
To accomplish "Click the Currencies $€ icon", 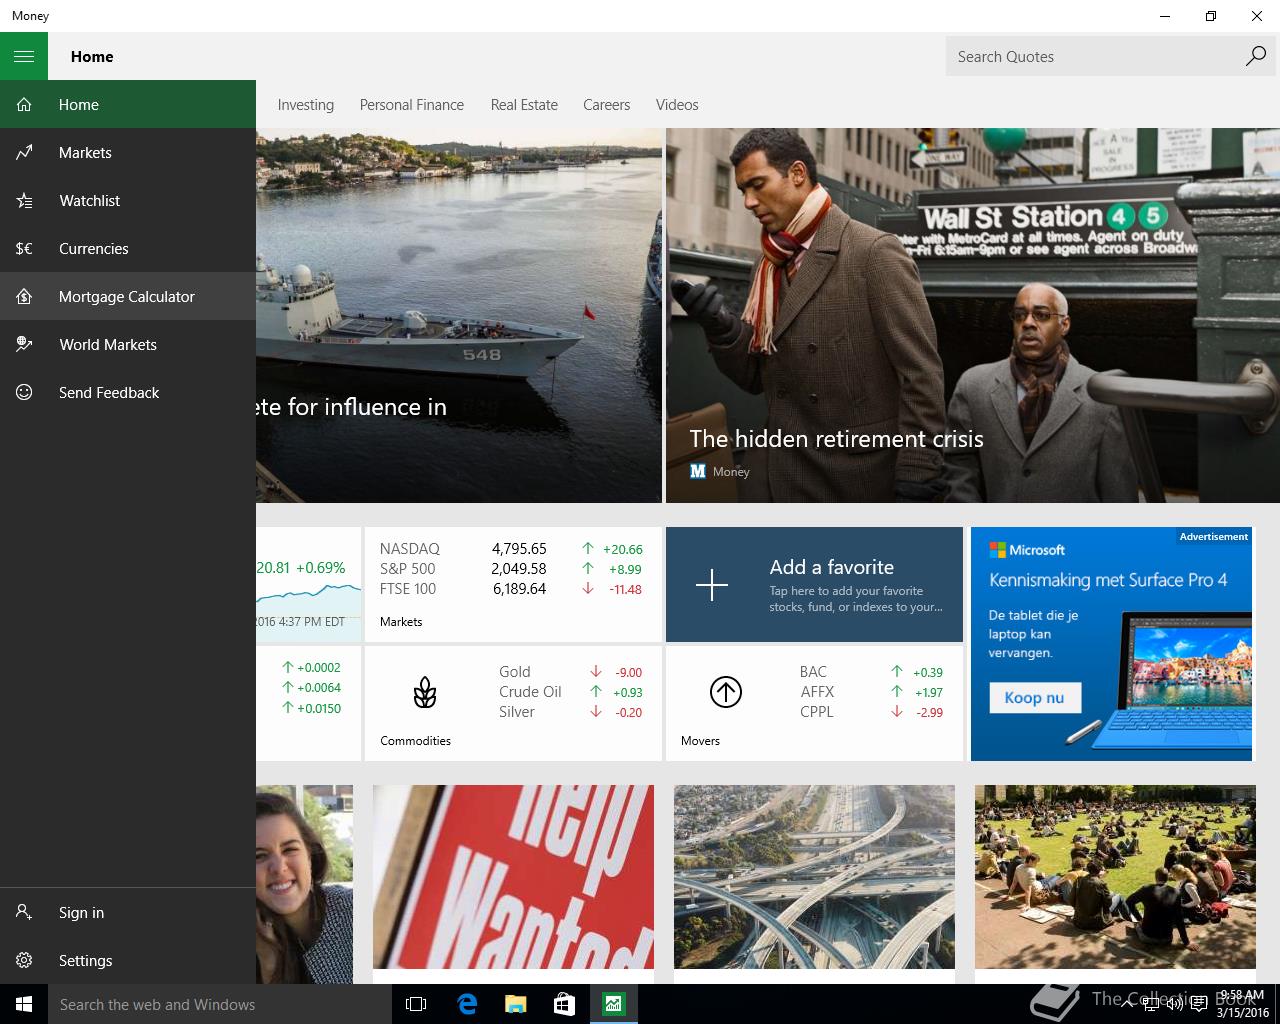I will coord(24,248).
